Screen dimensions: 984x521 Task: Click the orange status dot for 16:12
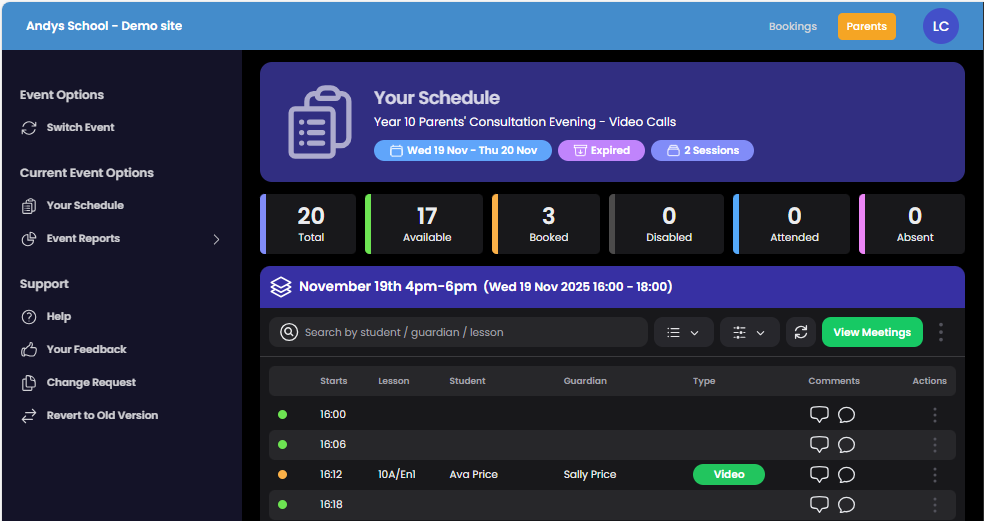point(282,475)
